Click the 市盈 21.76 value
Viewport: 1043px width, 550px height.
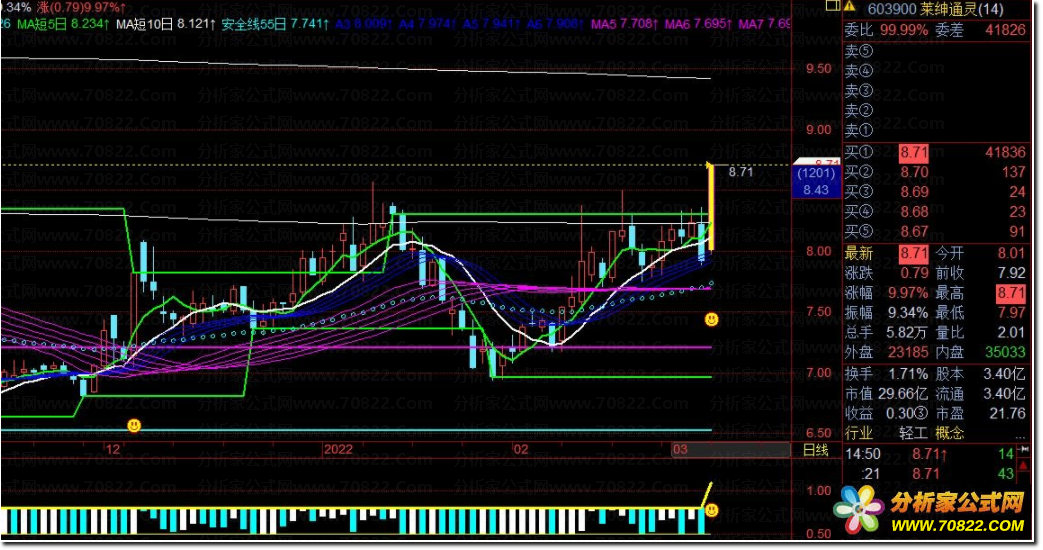(1007, 414)
